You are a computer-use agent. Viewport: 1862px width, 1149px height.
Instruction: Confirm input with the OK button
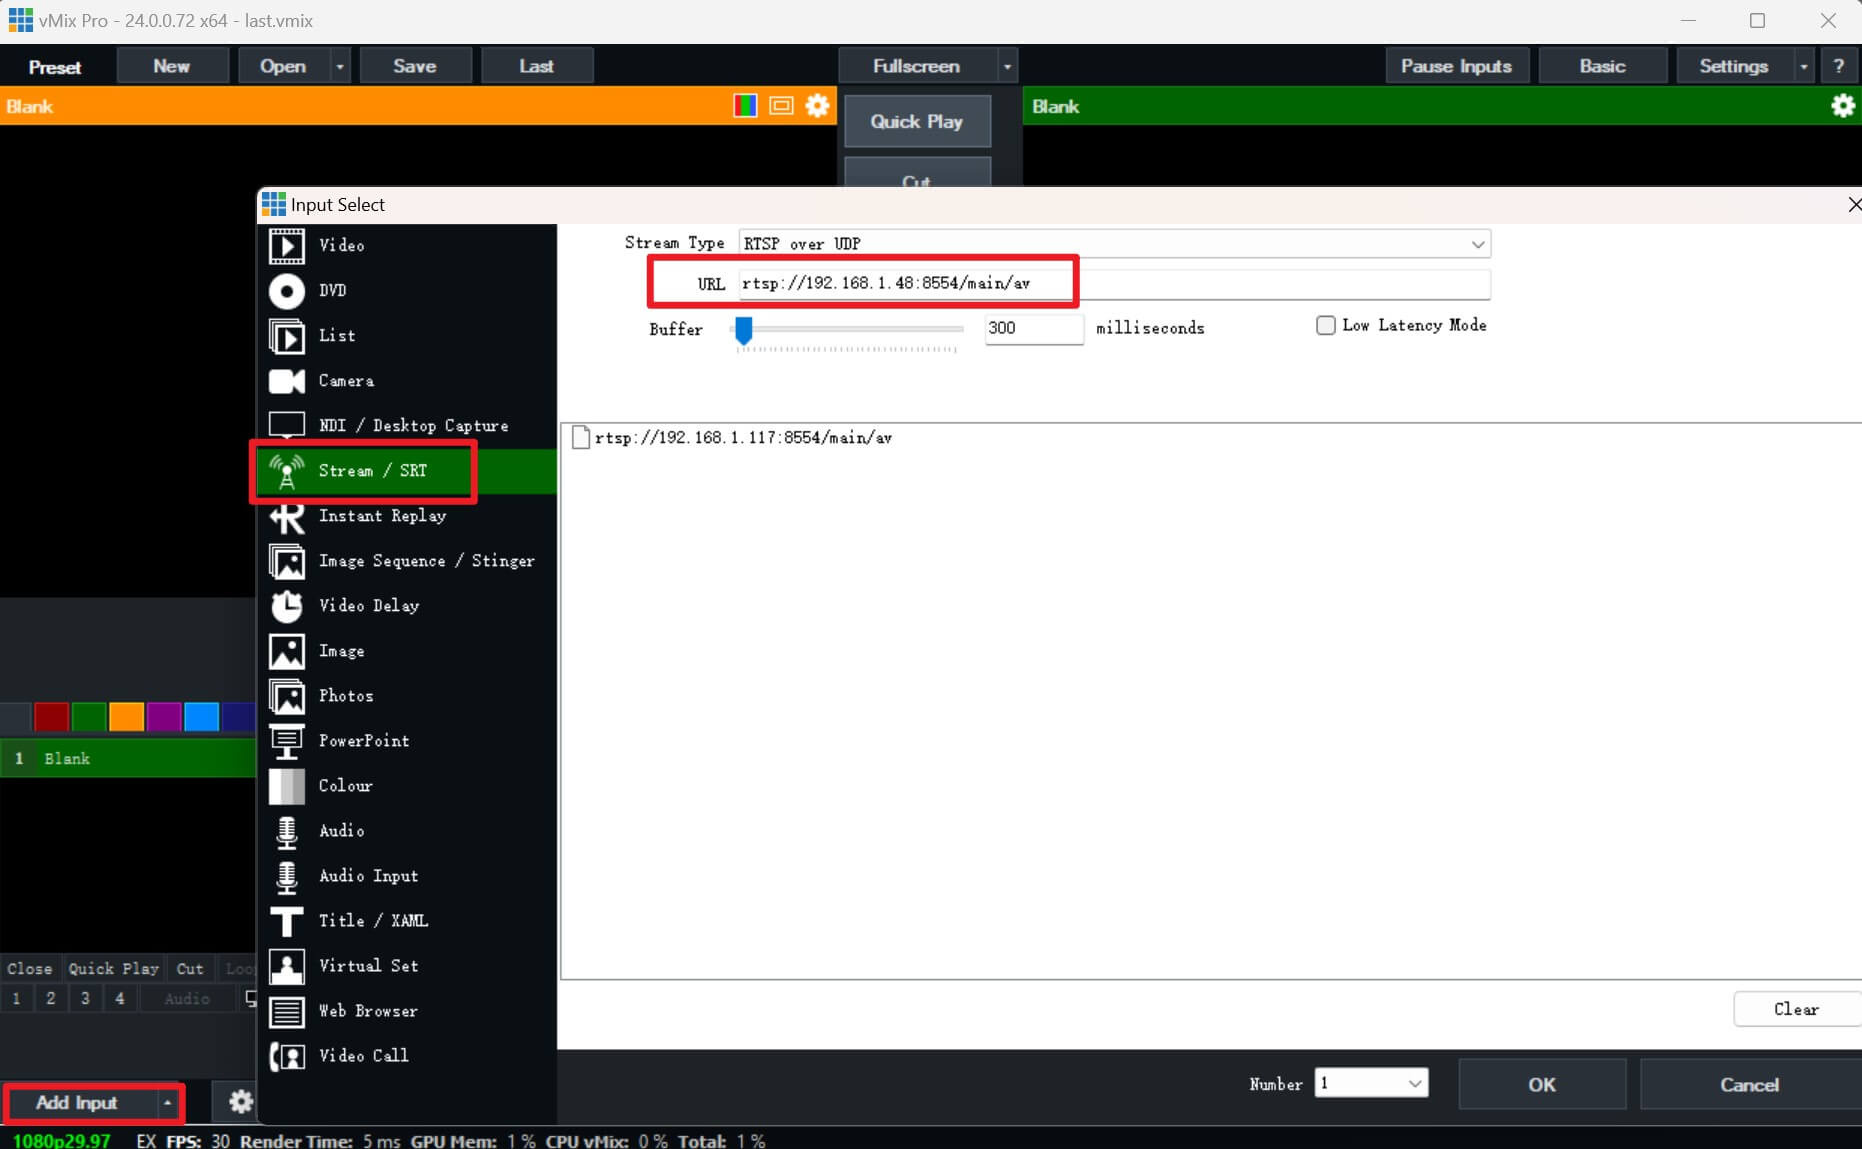(x=1541, y=1084)
